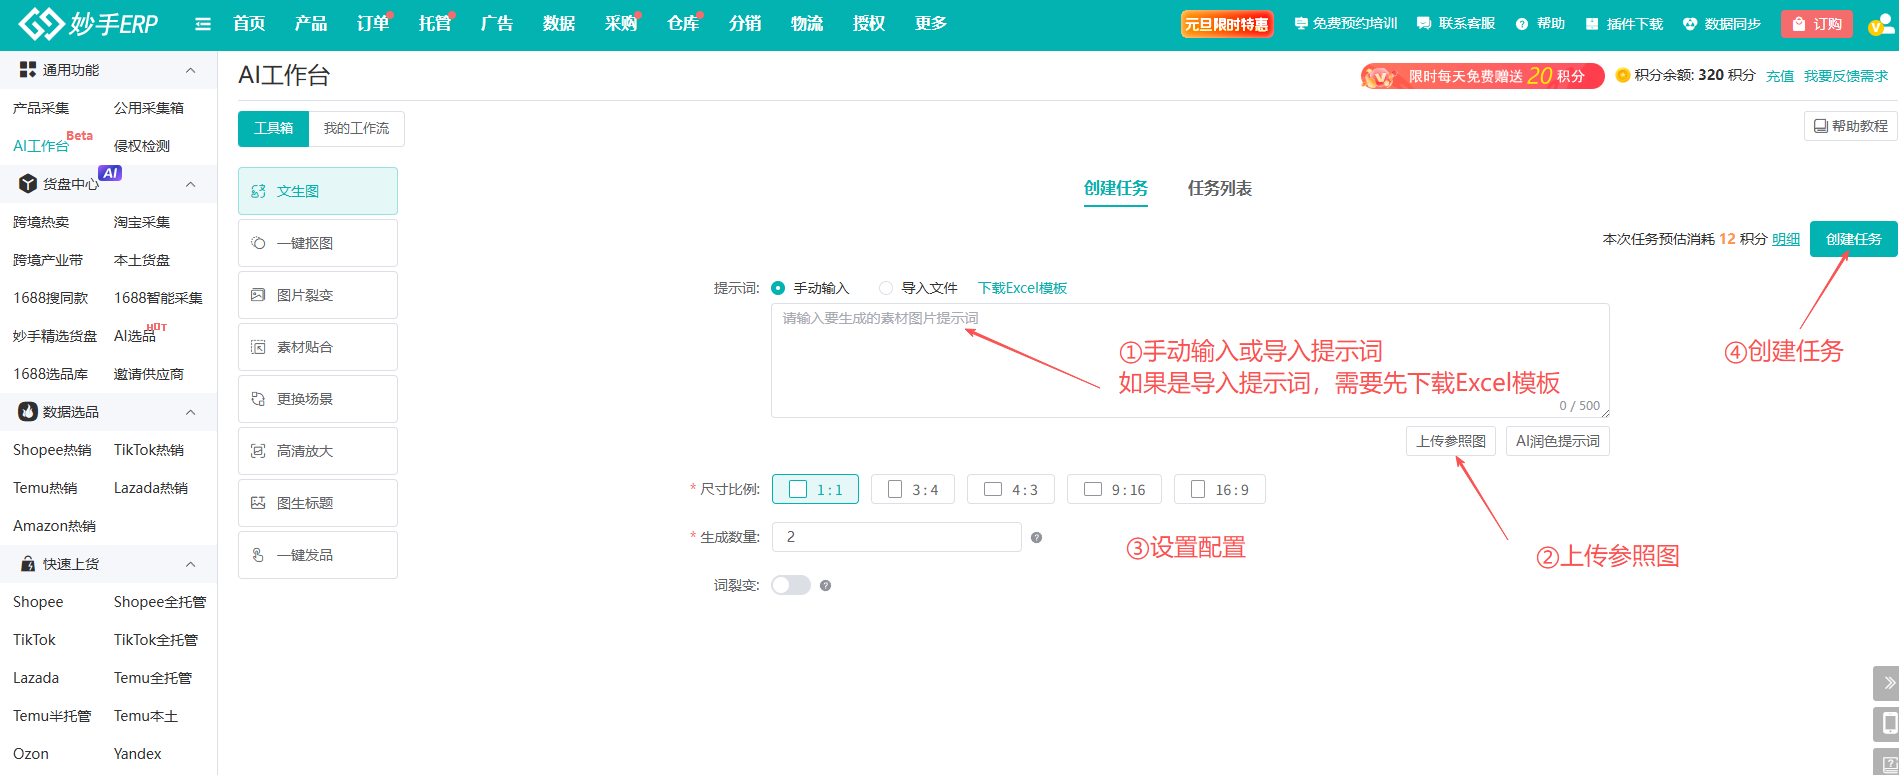The height and width of the screenshot is (775, 1899).
Task: Toggle the 词裂变 switch
Action: (790, 585)
